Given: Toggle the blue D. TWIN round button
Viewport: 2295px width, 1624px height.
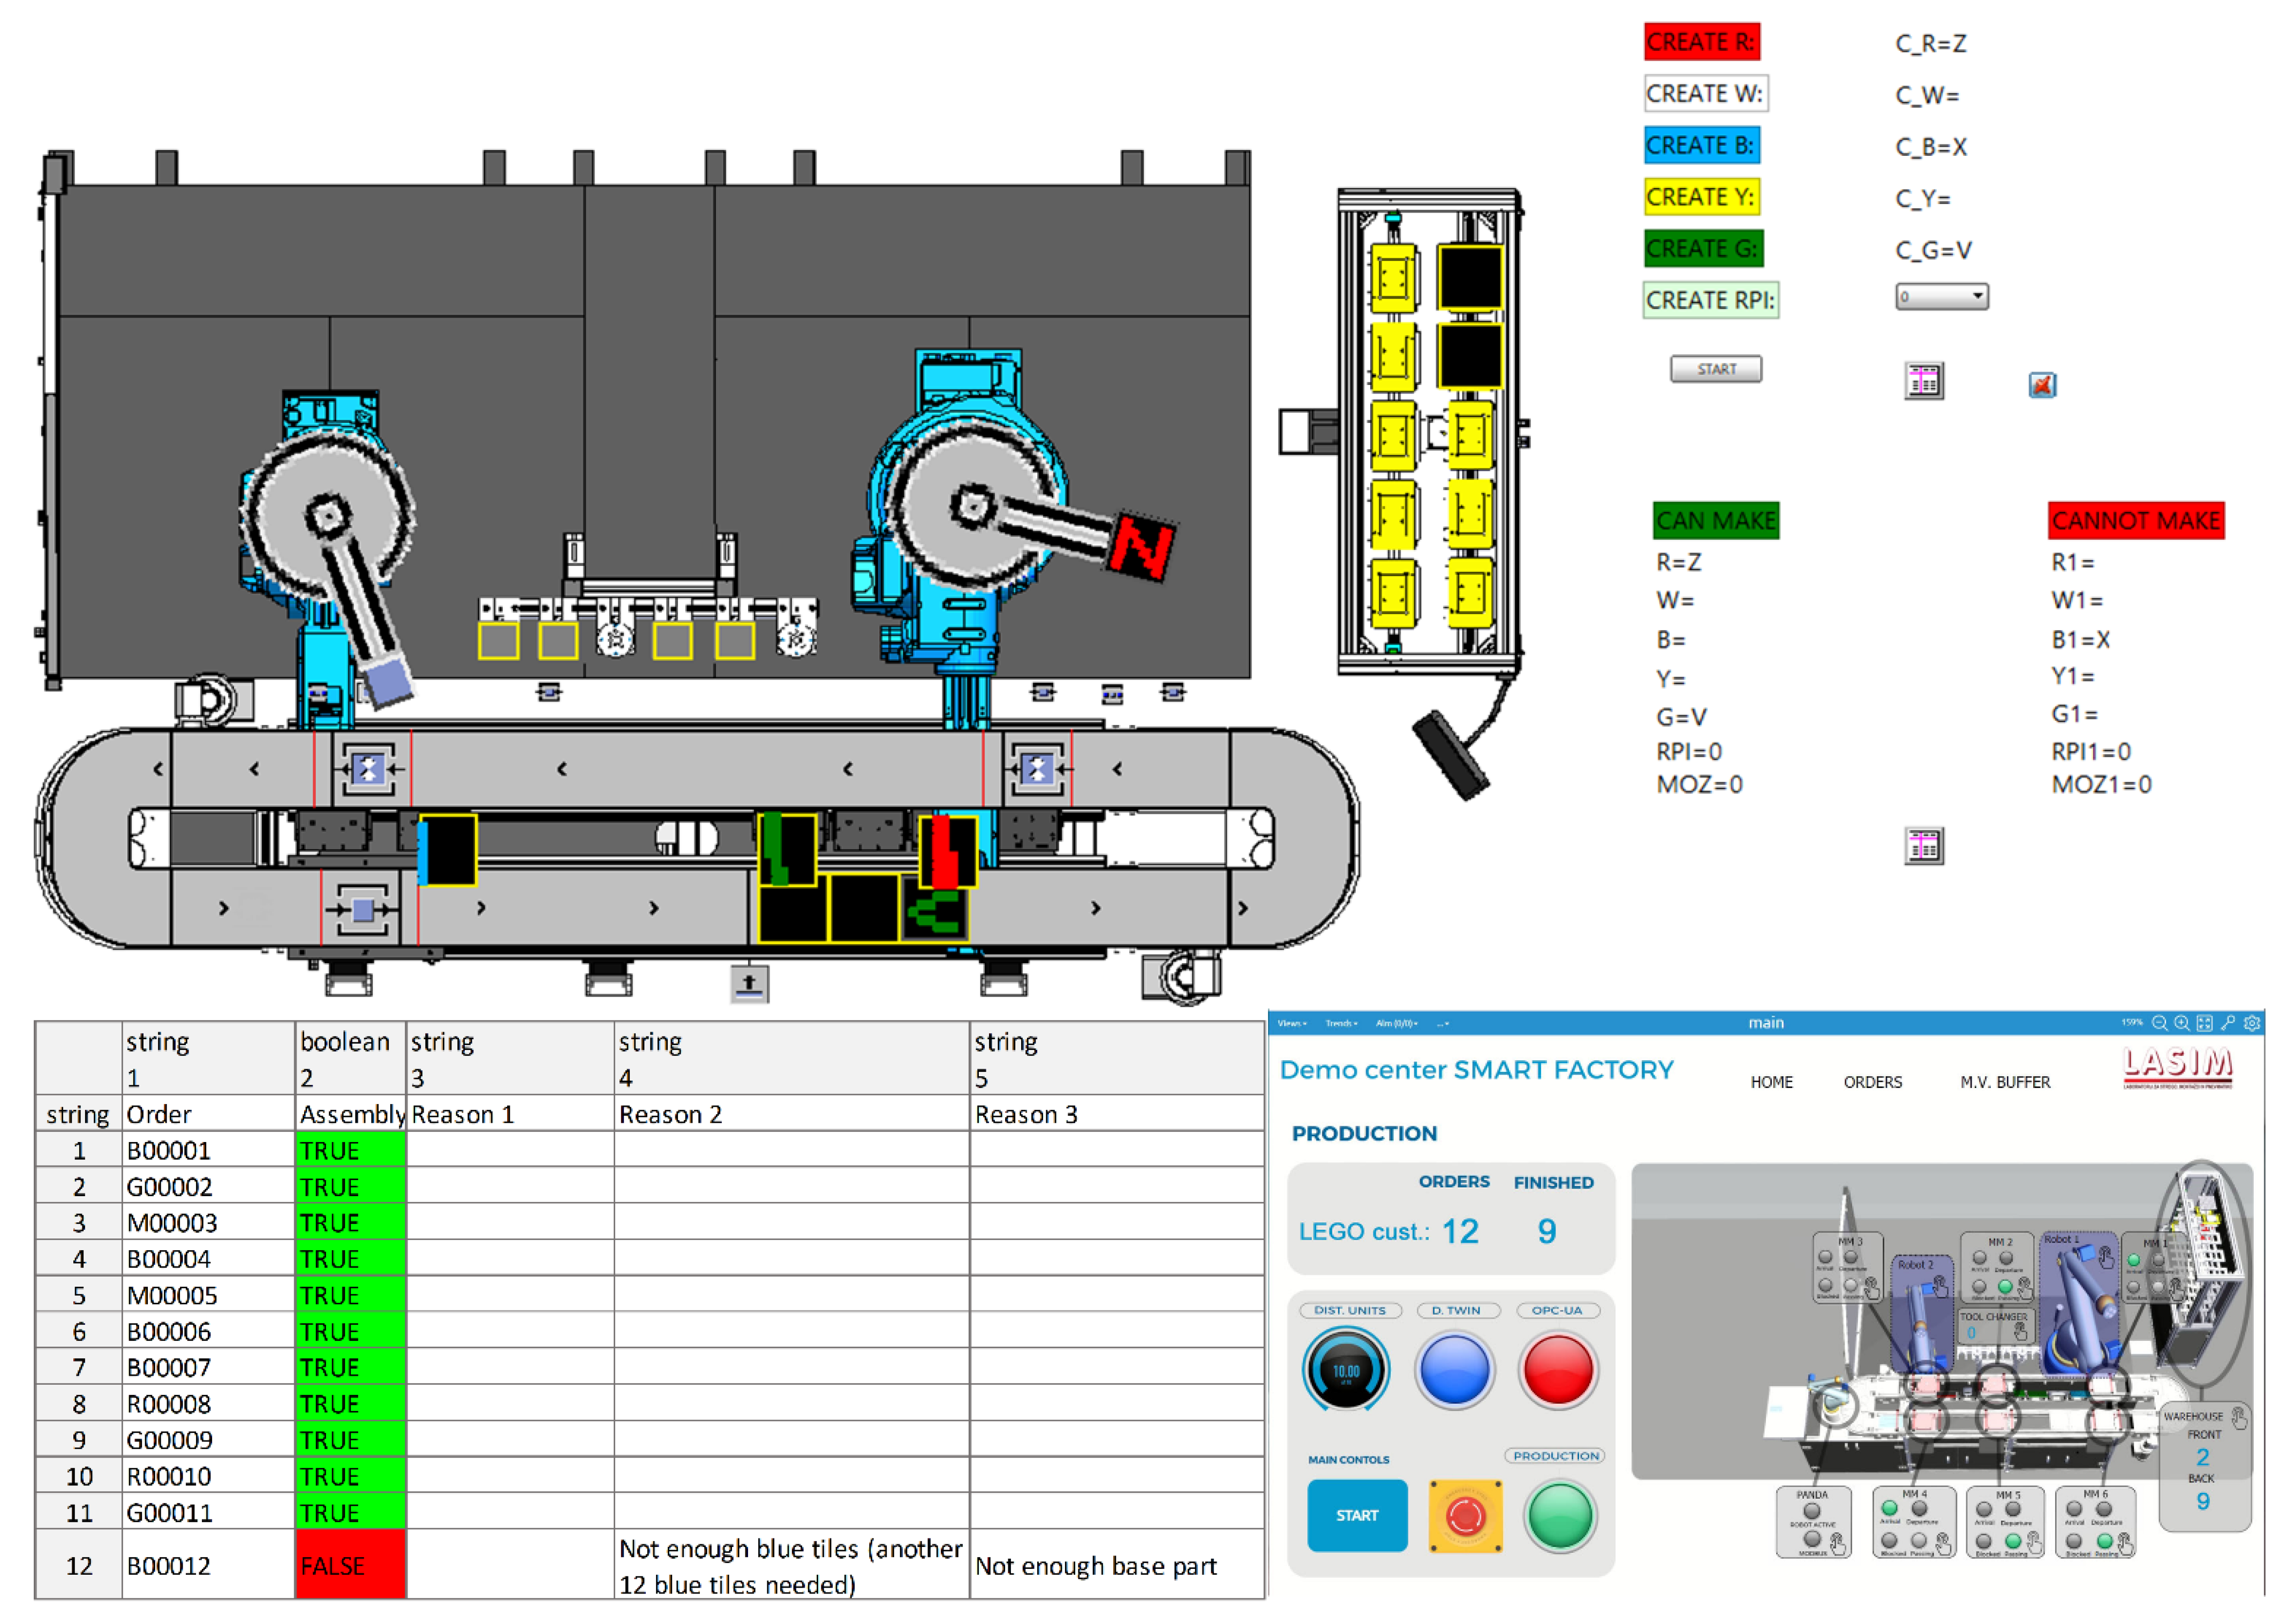Looking at the screenshot, I should [1455, 1370].
